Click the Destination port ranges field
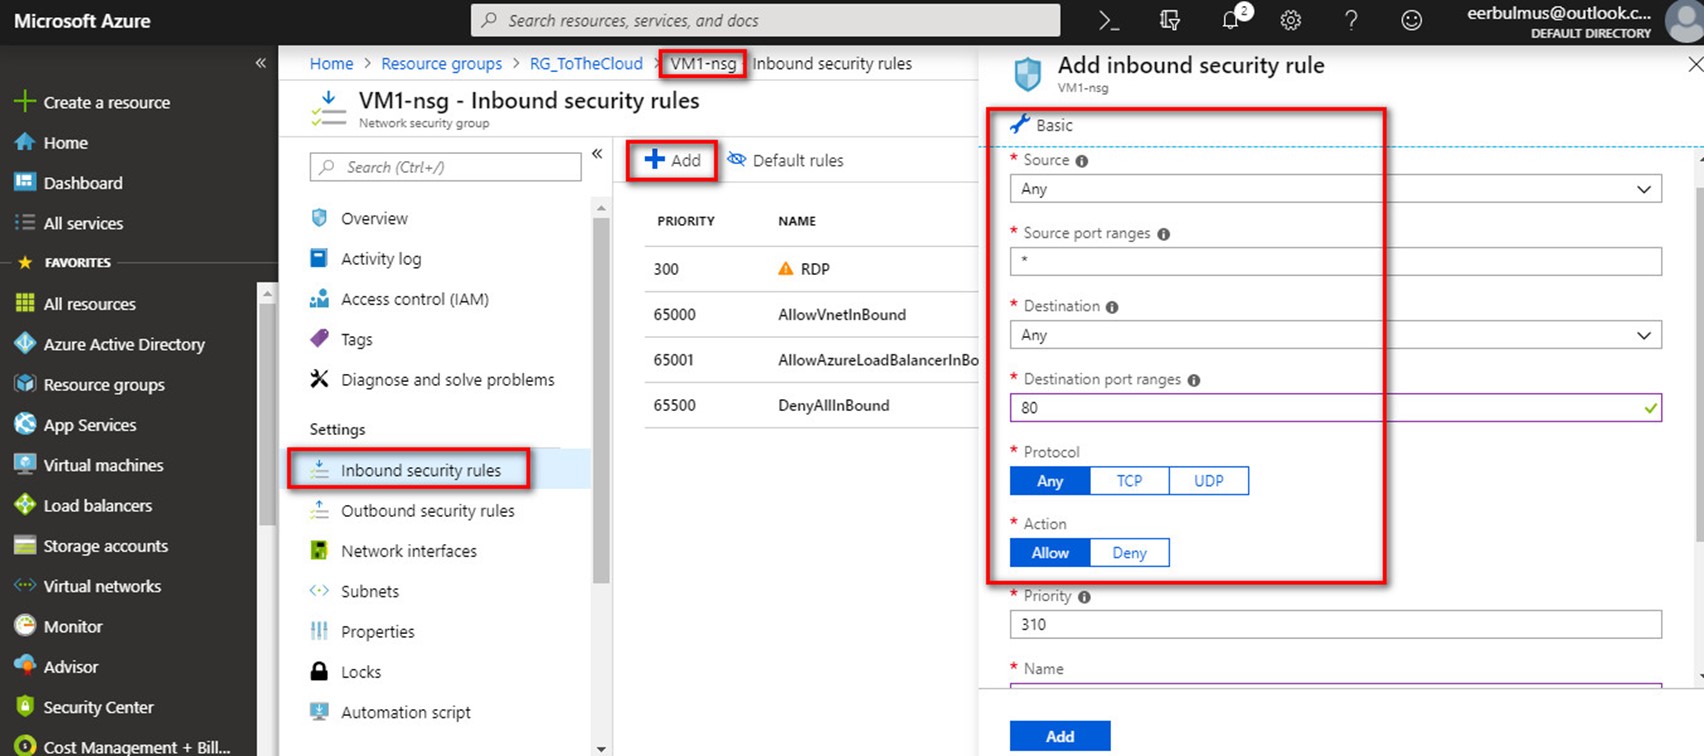The image size is (1704, 756). pos(1336,408)
